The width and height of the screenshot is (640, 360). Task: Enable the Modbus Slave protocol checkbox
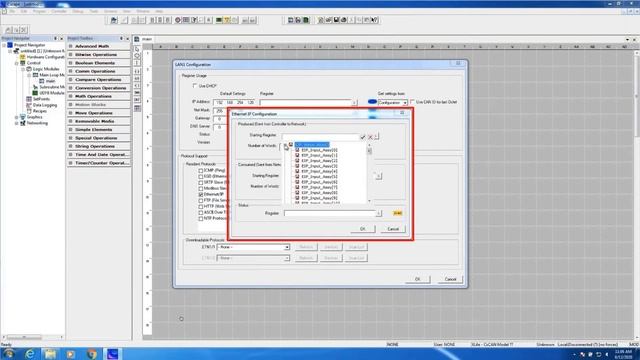pos(201,189)
